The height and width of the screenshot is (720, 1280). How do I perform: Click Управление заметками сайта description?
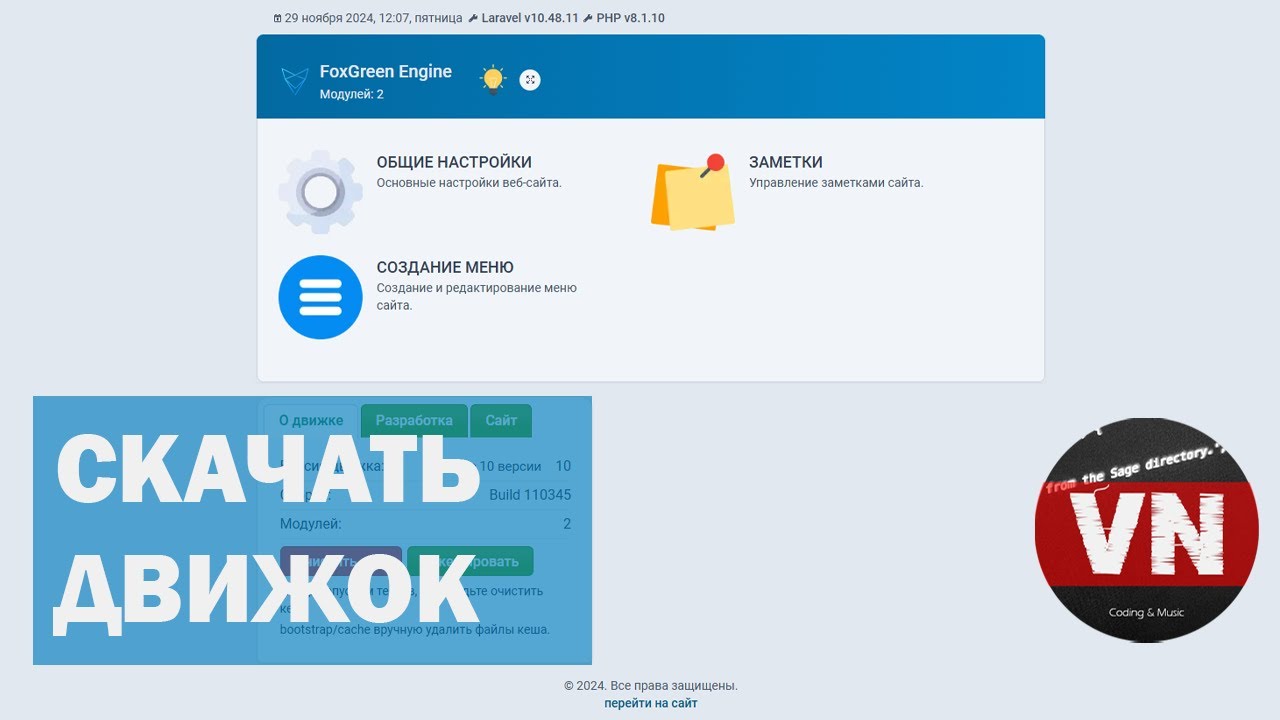[836, 183]
